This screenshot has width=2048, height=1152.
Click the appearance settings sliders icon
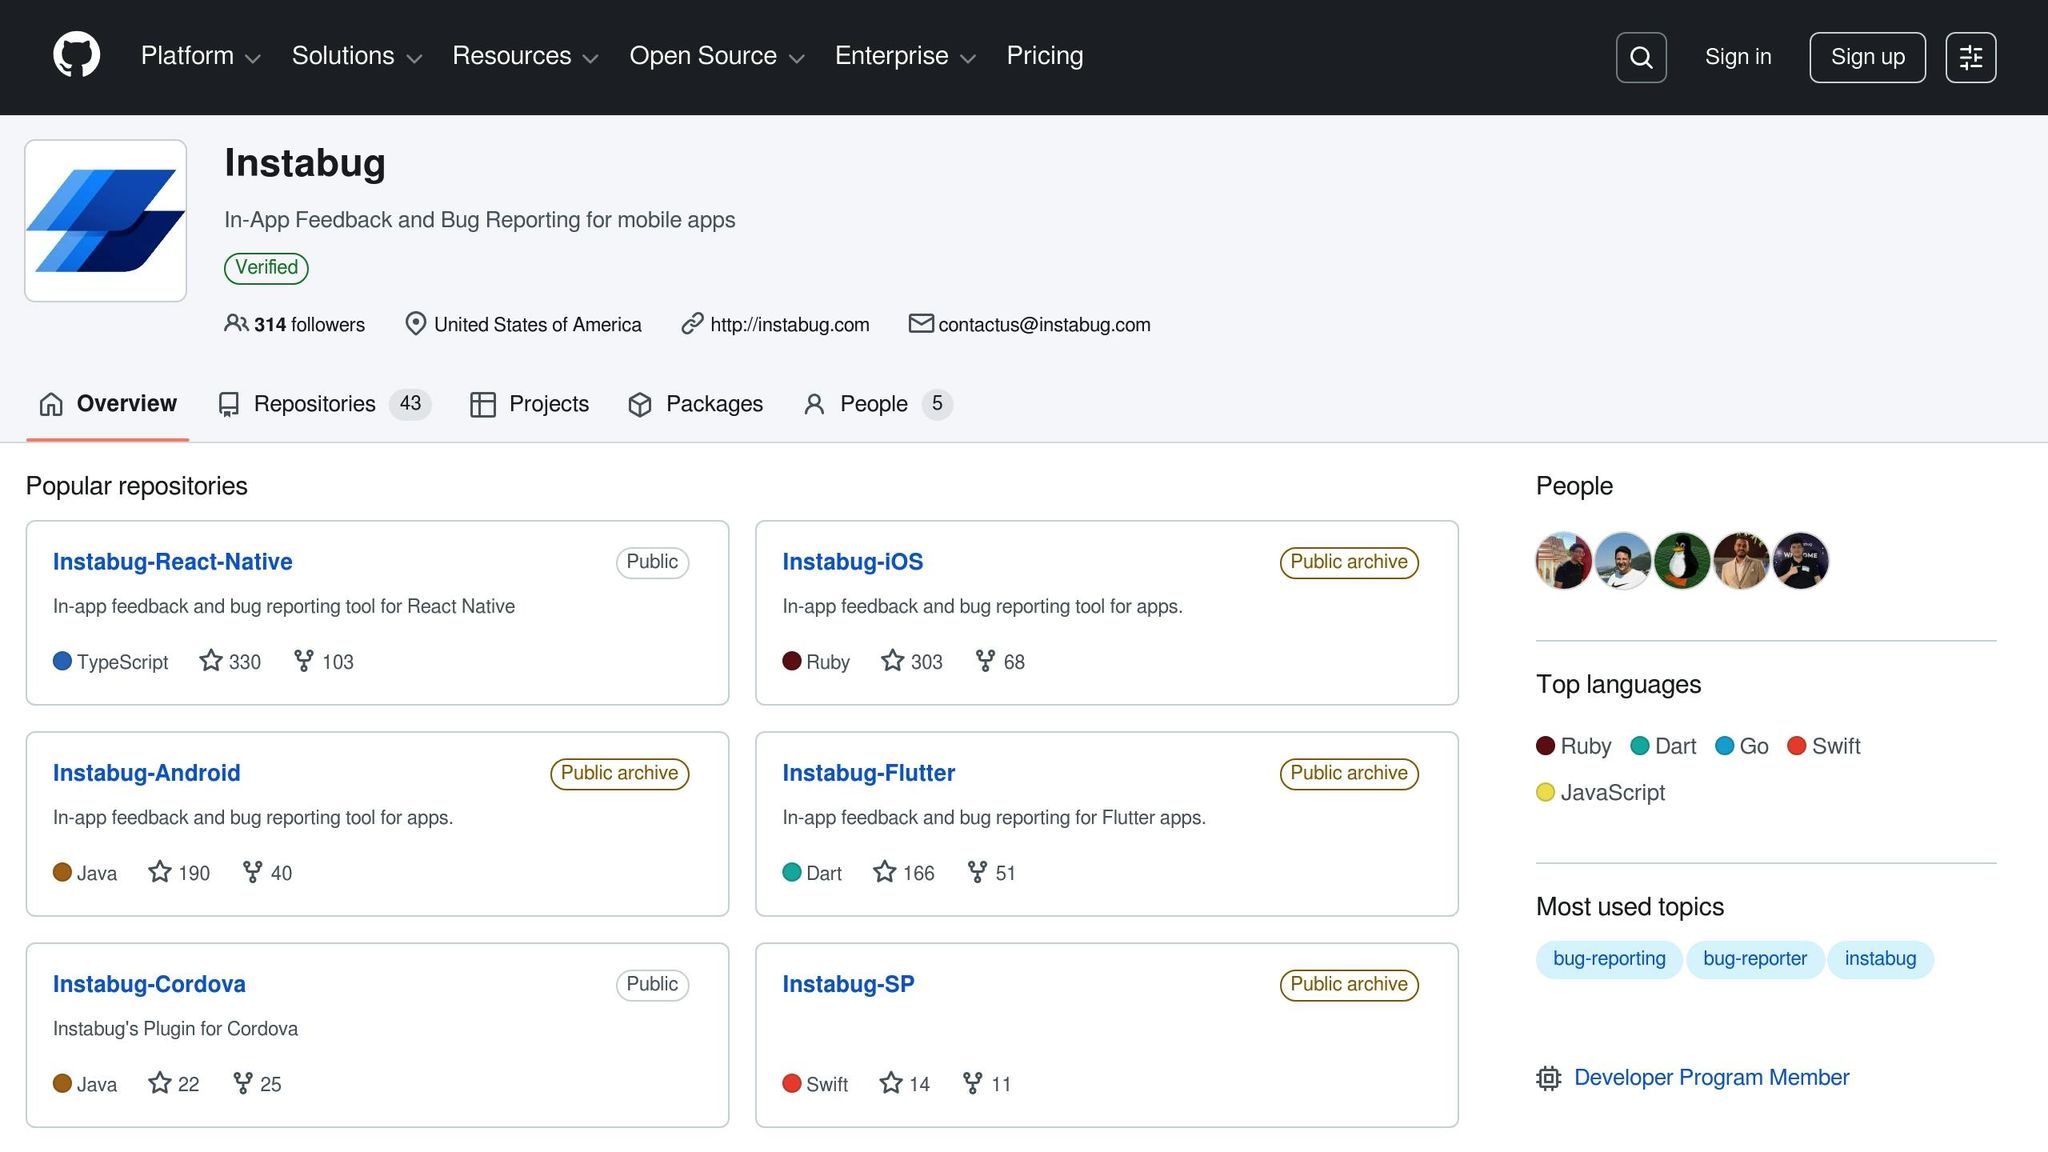(1970, 57)
